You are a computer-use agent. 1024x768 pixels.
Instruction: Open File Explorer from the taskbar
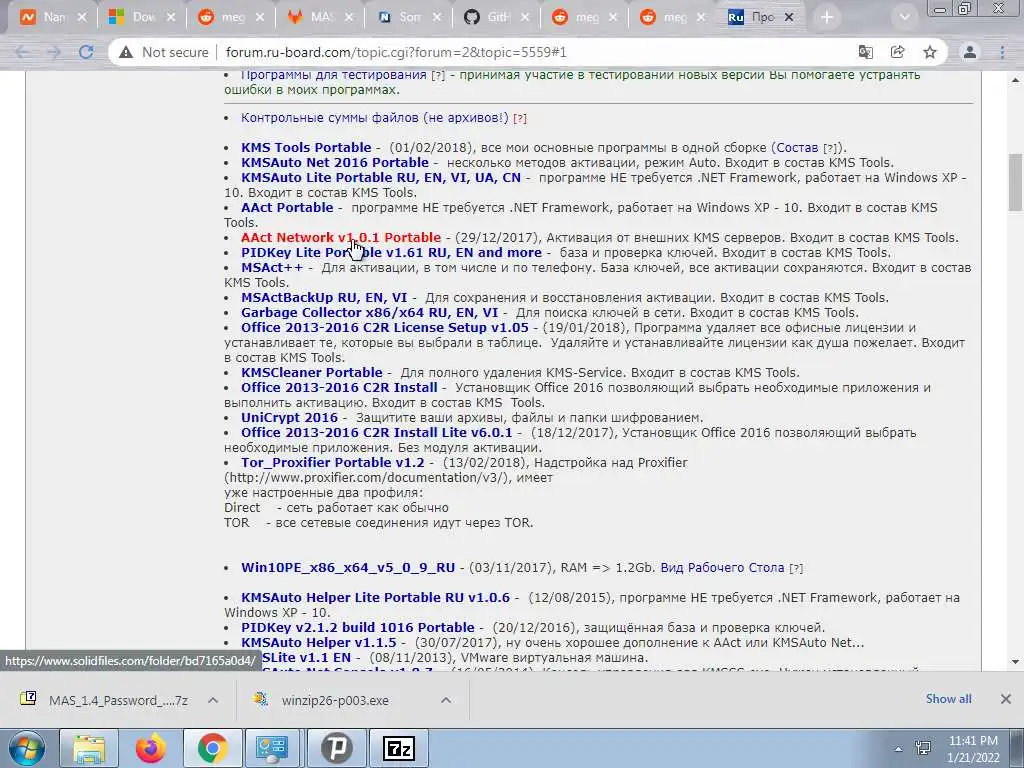[89, 748]
